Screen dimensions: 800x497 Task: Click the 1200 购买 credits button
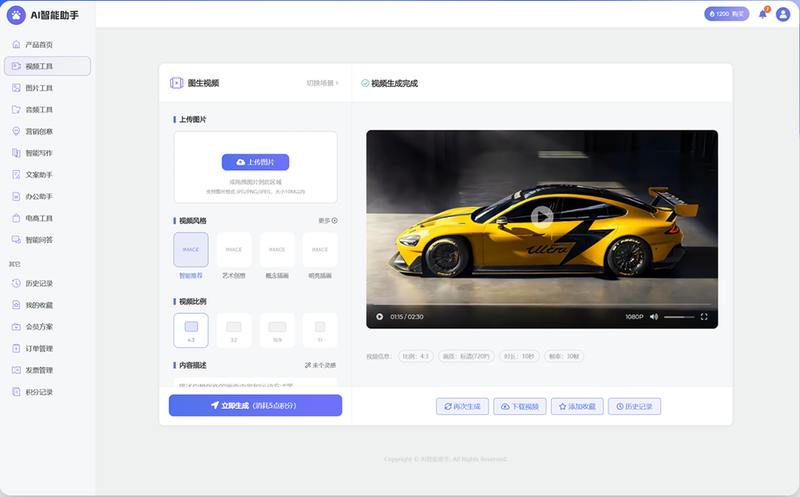(727, 14)
